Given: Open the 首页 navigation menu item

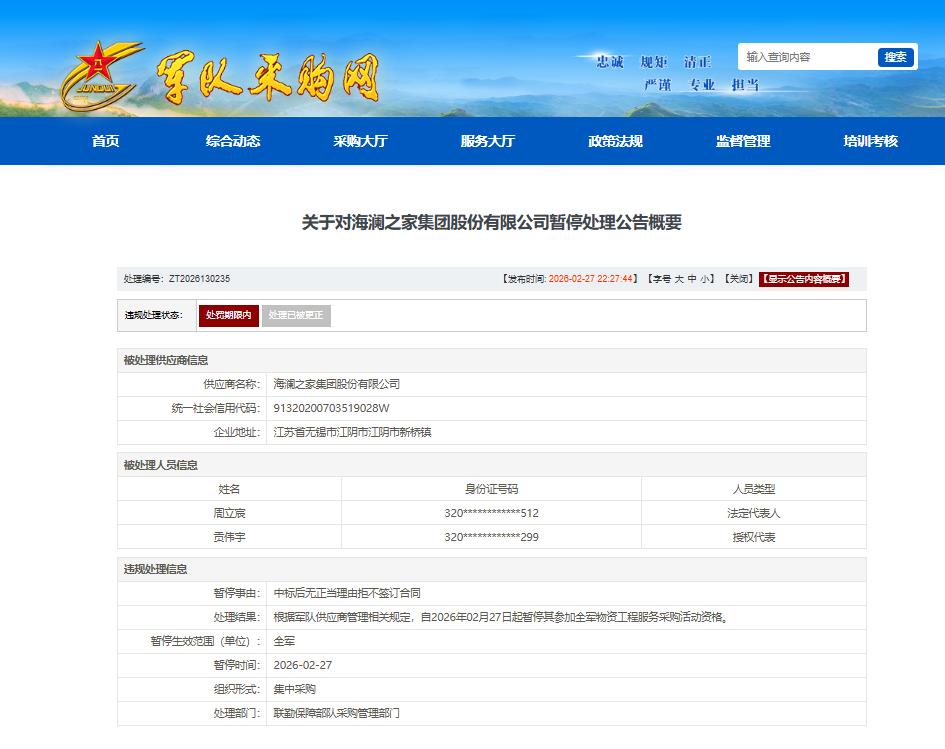Looking at the screenshot, I should 105,141.
